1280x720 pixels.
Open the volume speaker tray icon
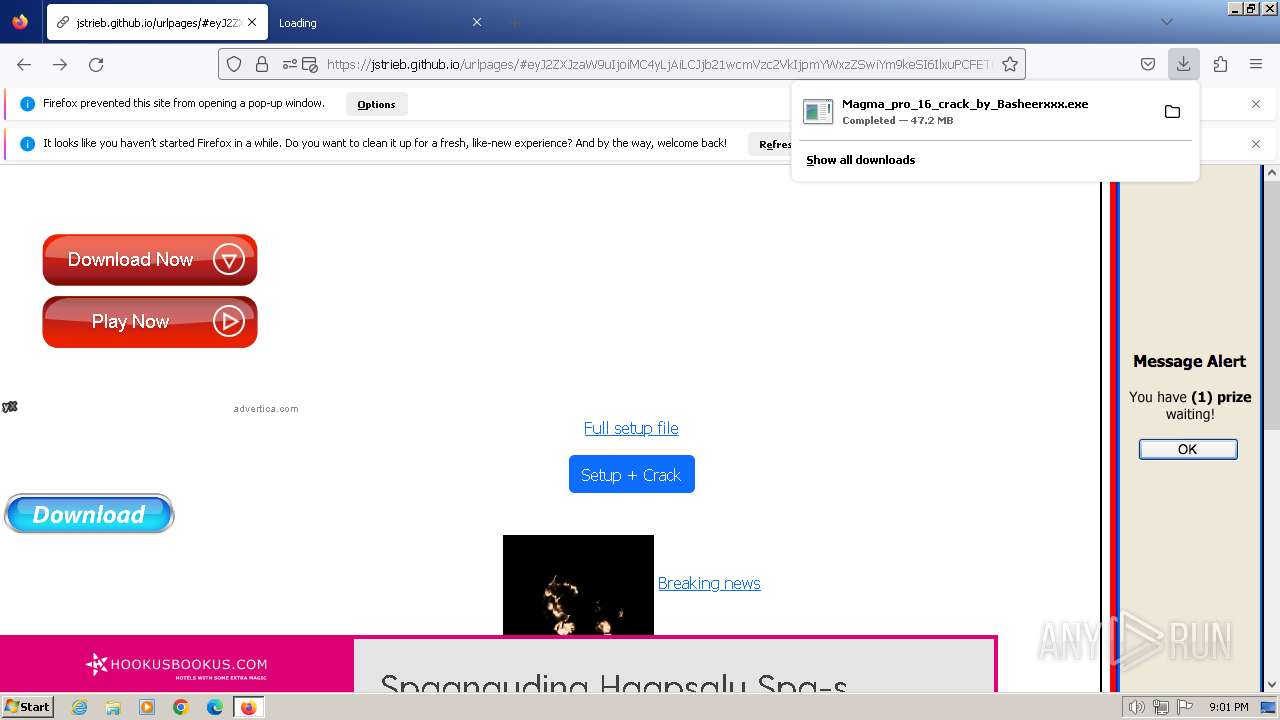click(1136, 707)
